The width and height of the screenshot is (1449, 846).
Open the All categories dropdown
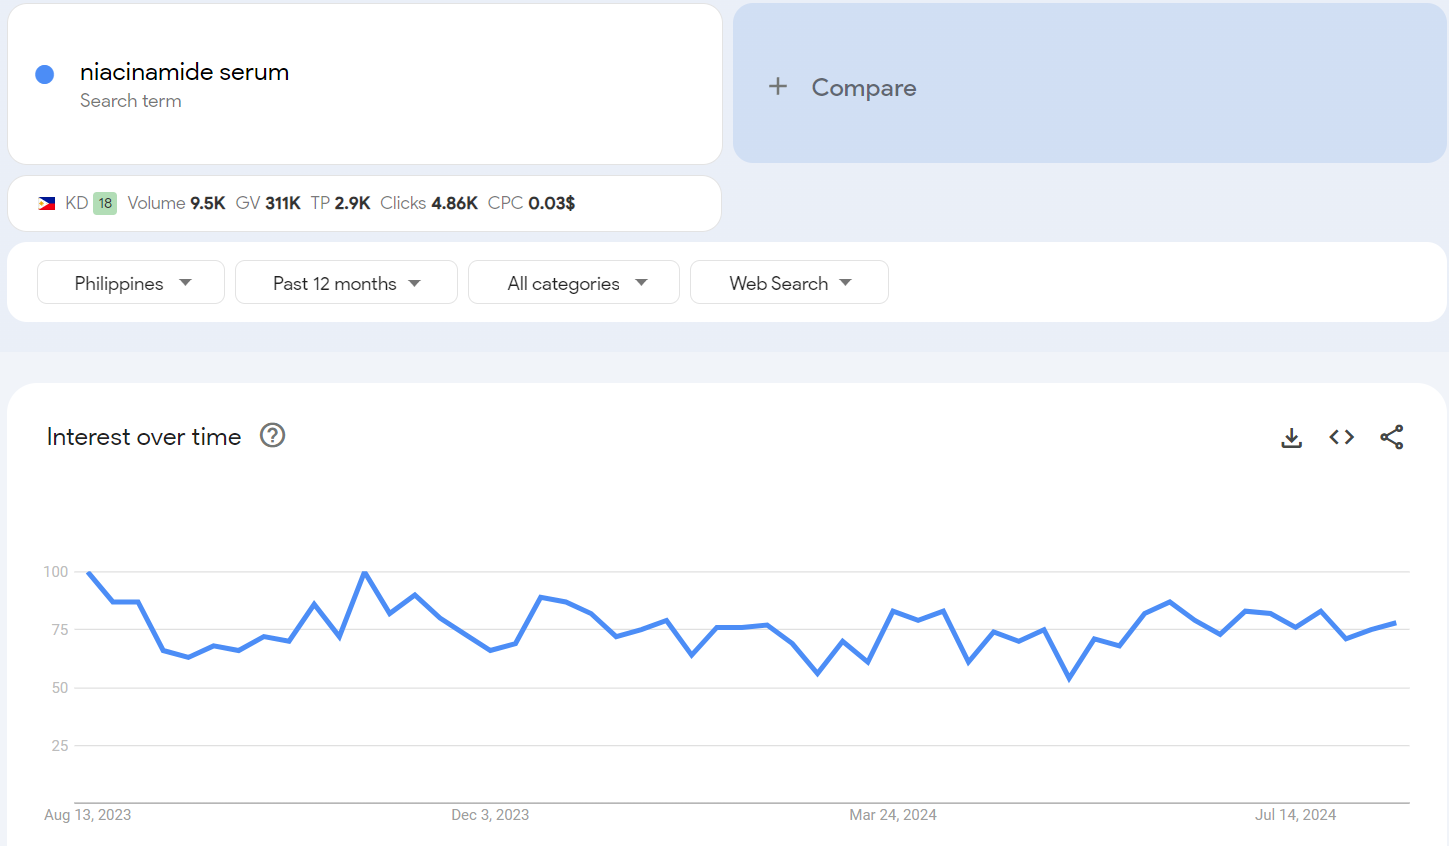click(x=574, y=283)
